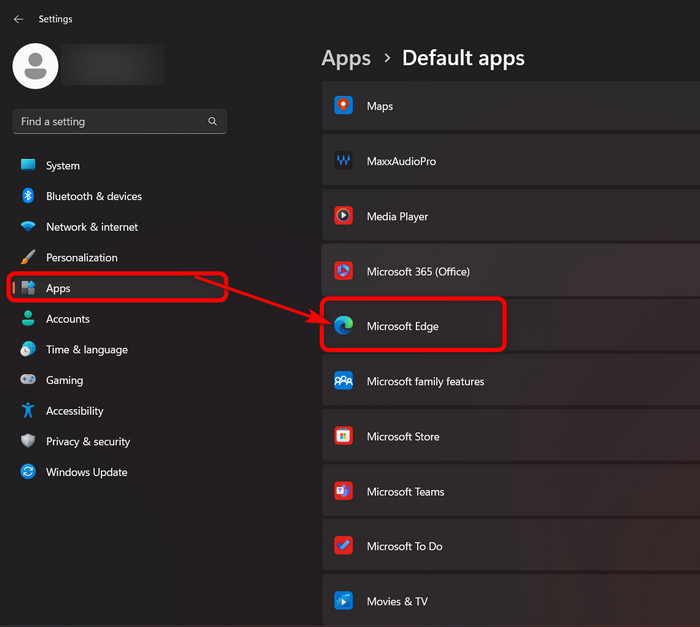
Task: Select Accounts in the sidebar
Action: pyautogui.click(x=118, y=319)
